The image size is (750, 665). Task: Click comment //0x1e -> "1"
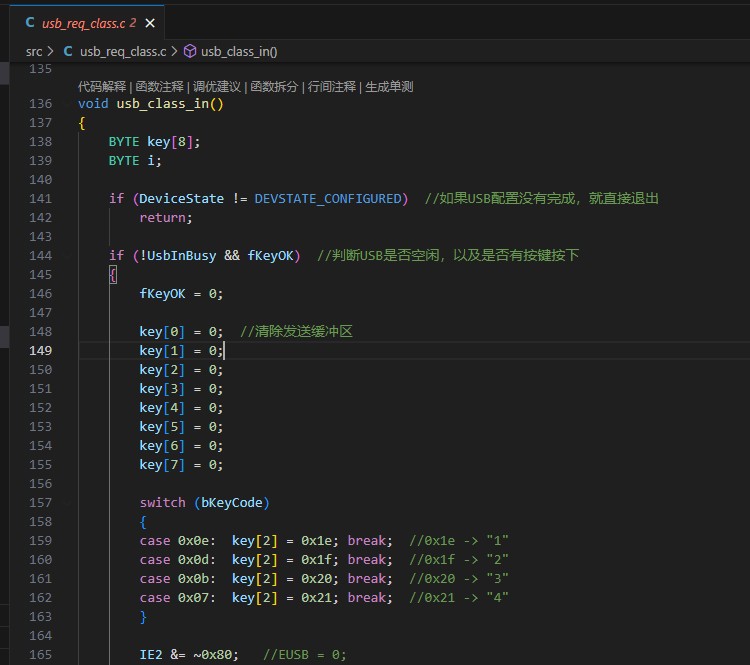[x=458, y=541]
